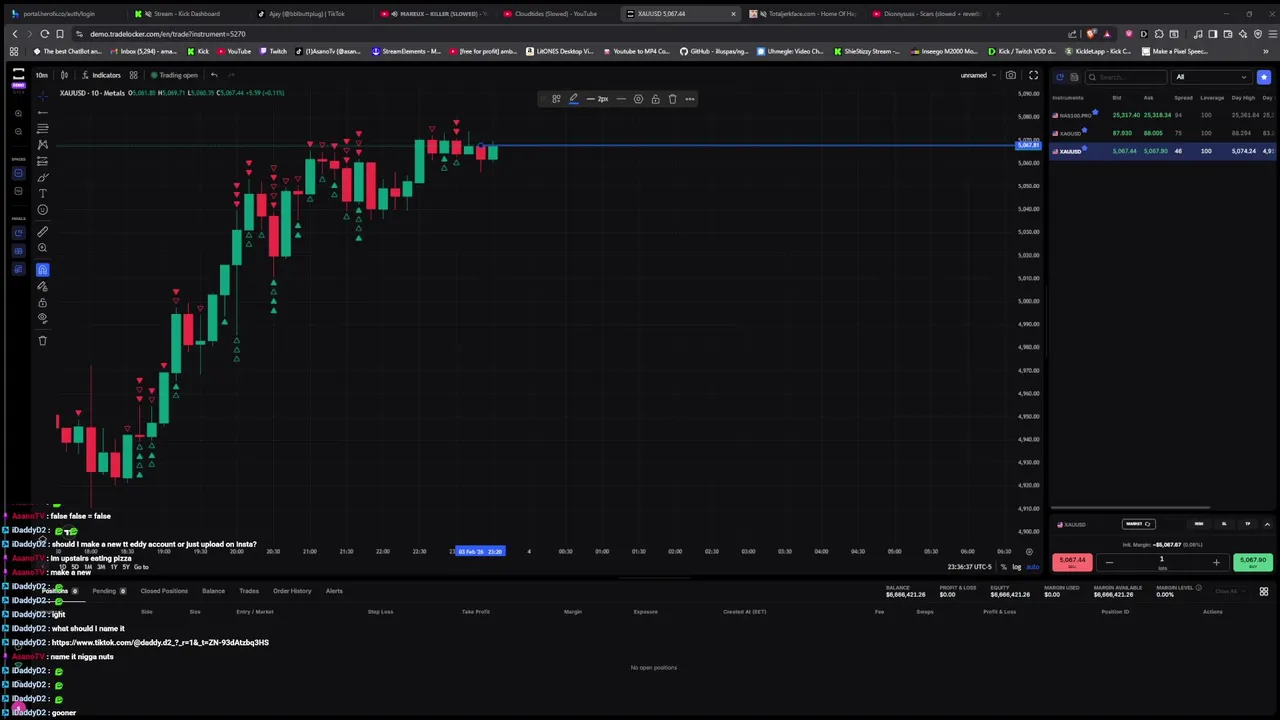The height and width of the screenshot is (720, 1280).
Task: Enter fullscreen chart mode
Action: [x=1033, y=75]
